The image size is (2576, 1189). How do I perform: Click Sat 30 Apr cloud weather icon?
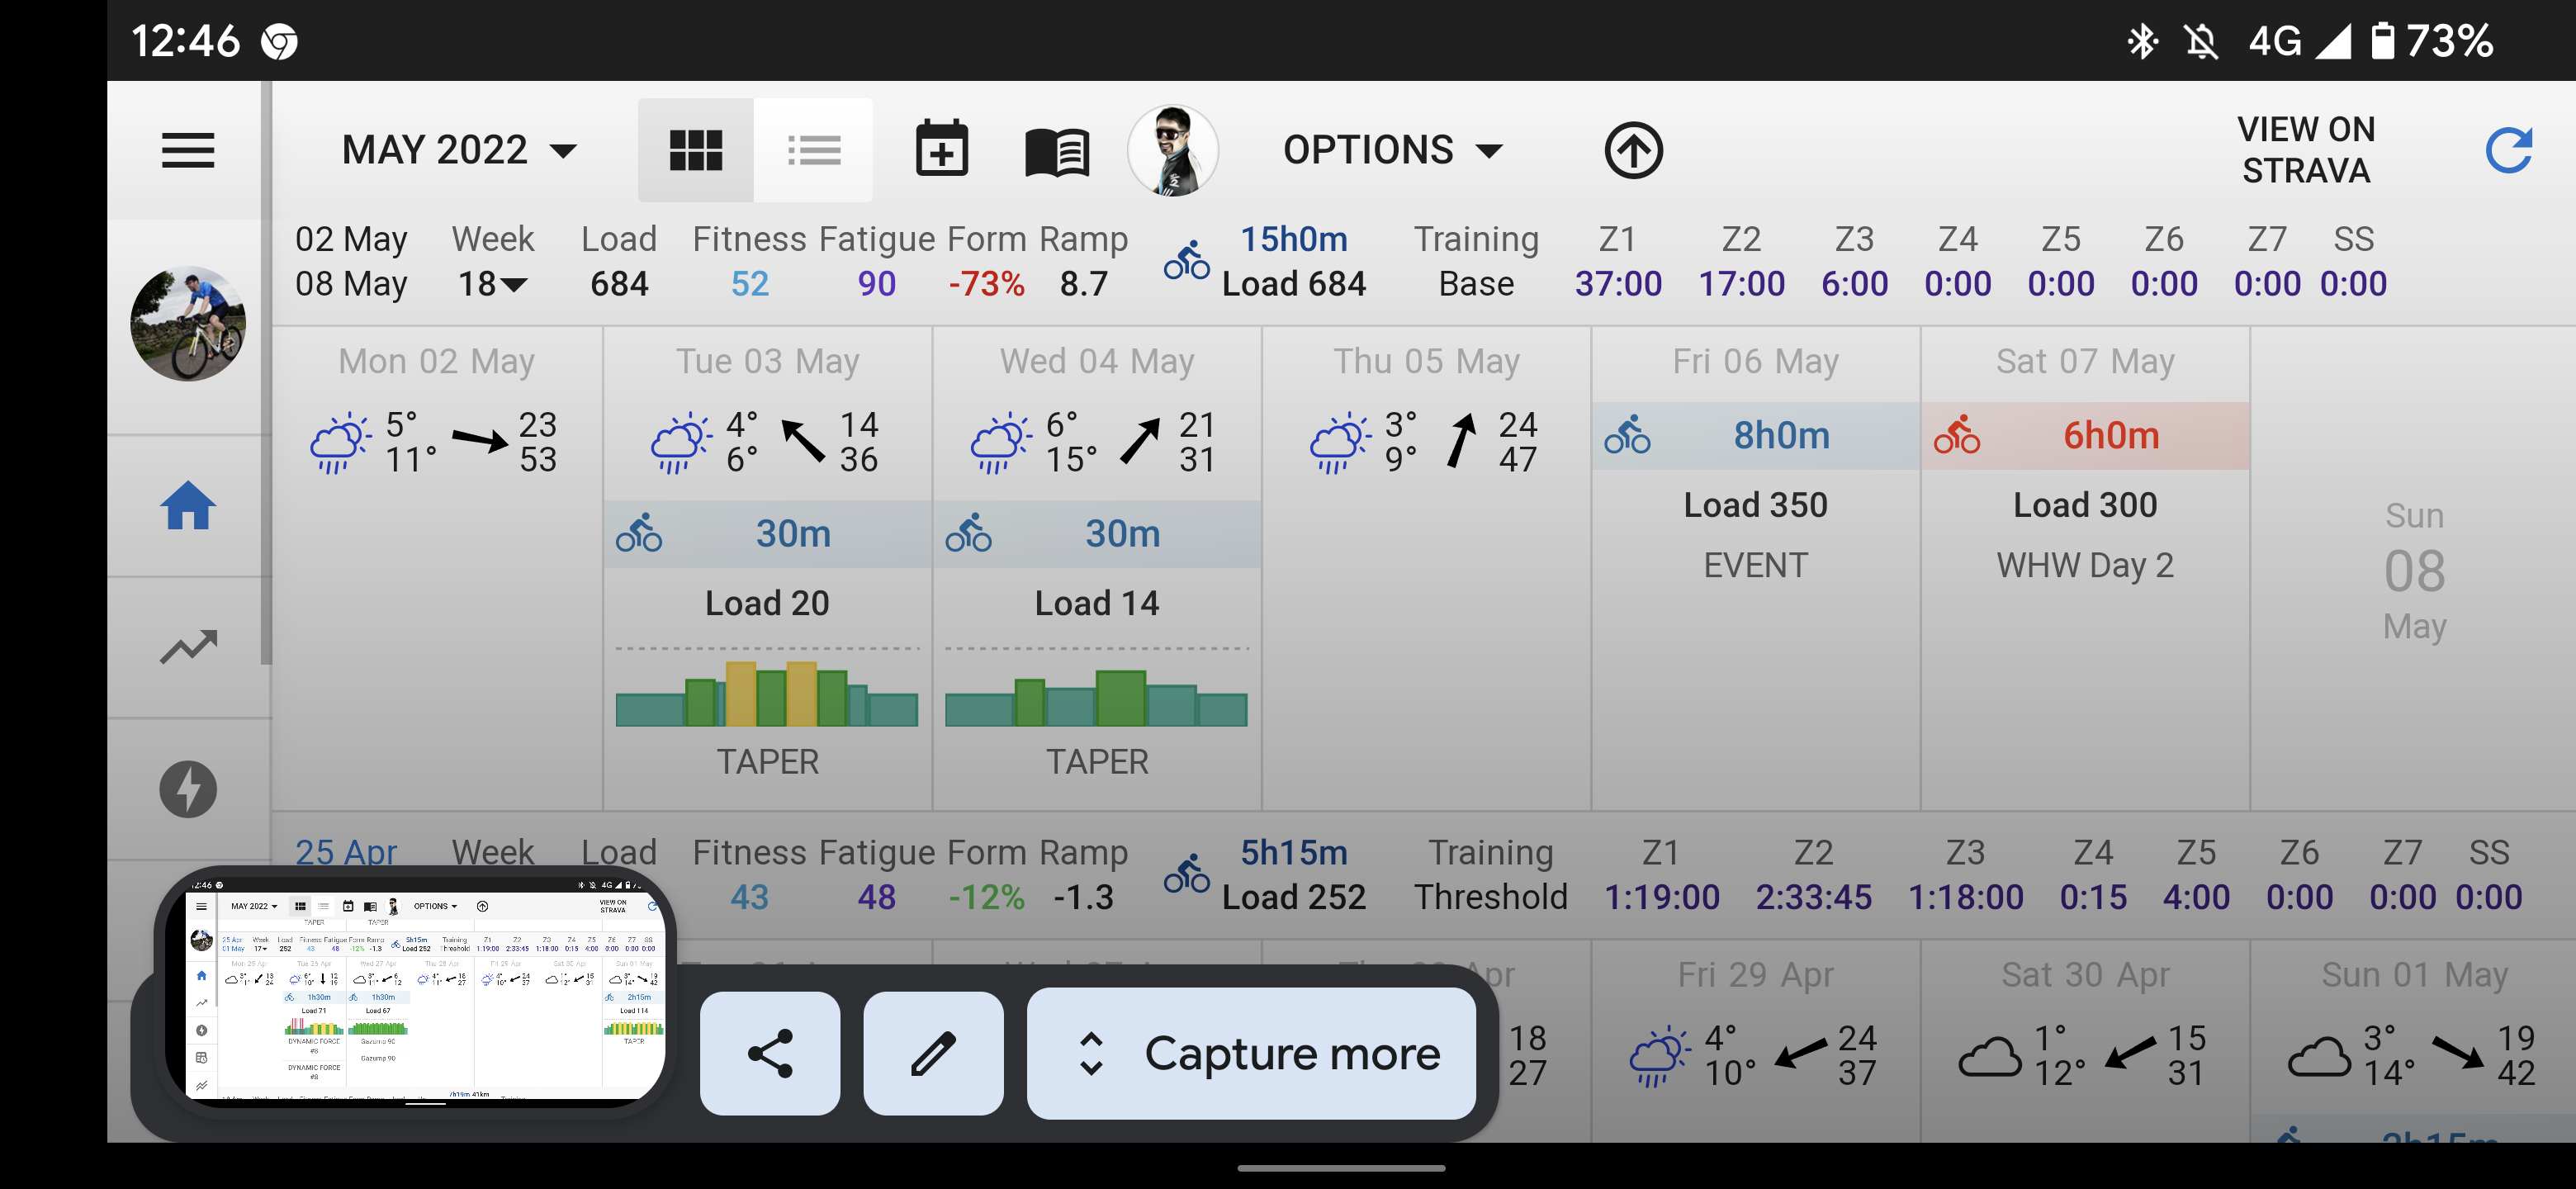point(1990,1057)
